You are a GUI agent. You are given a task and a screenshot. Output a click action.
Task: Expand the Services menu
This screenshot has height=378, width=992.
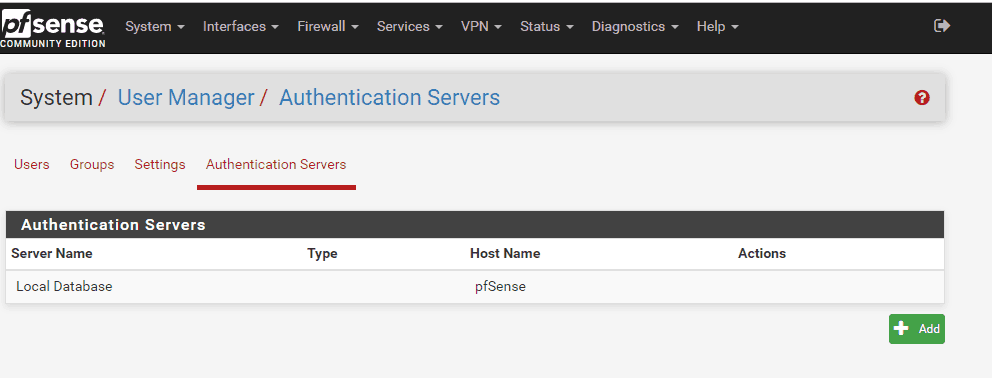click(x=409, y=27)
